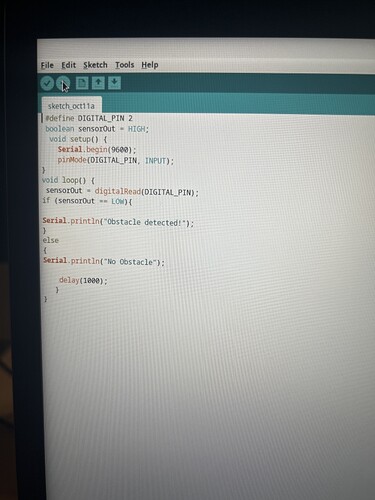Open the Sketch menu

pos(95,65)
